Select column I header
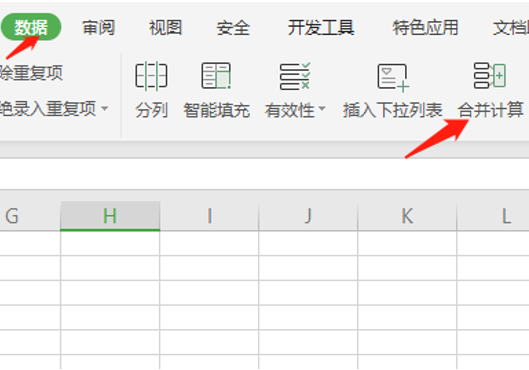The width and height of the screenshot is (529, 370). click(x=209, y=216)
